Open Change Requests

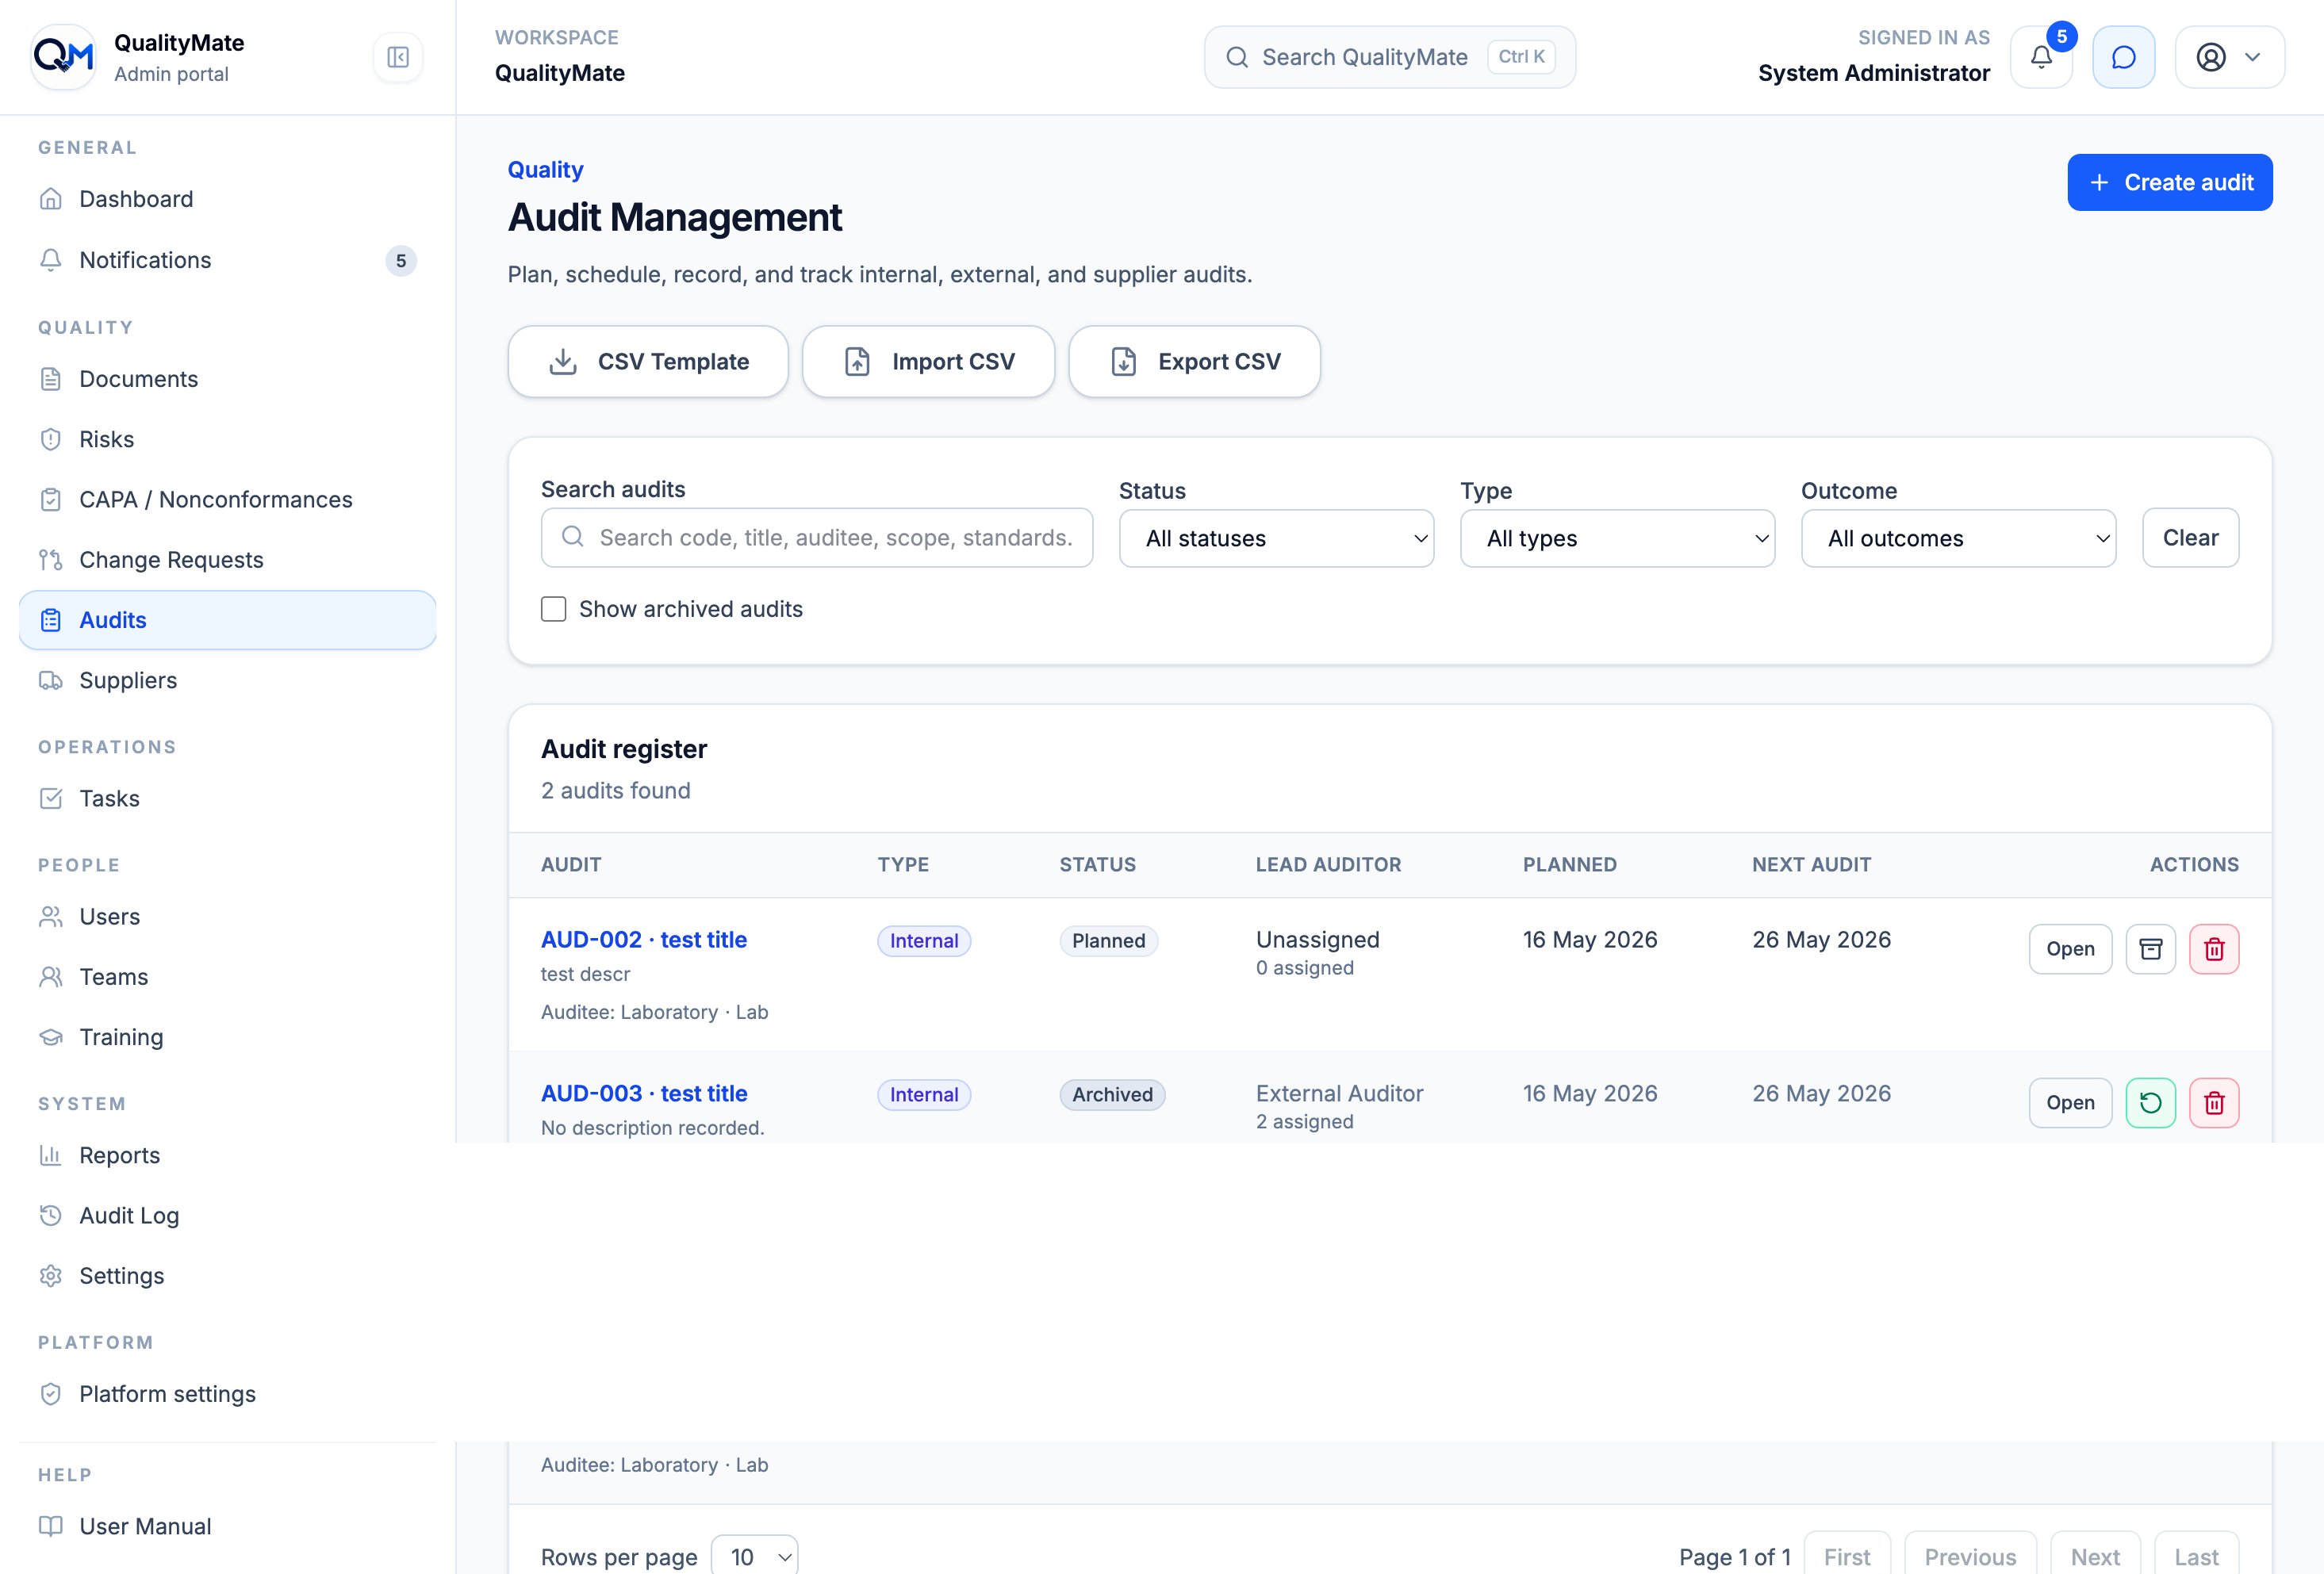click(x=227, y=560)
